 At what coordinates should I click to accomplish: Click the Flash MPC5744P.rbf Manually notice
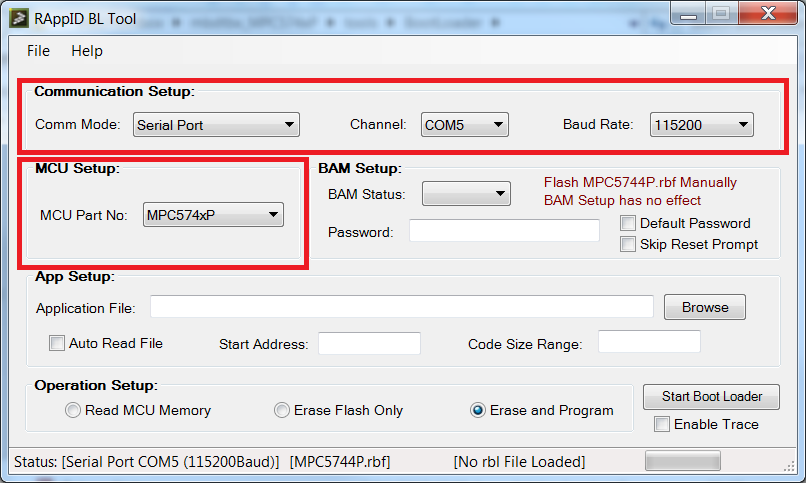640,182
